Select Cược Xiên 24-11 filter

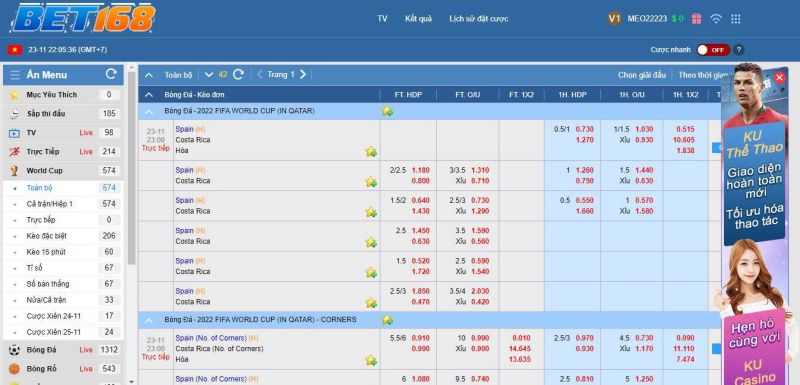[x=63, y=316]
